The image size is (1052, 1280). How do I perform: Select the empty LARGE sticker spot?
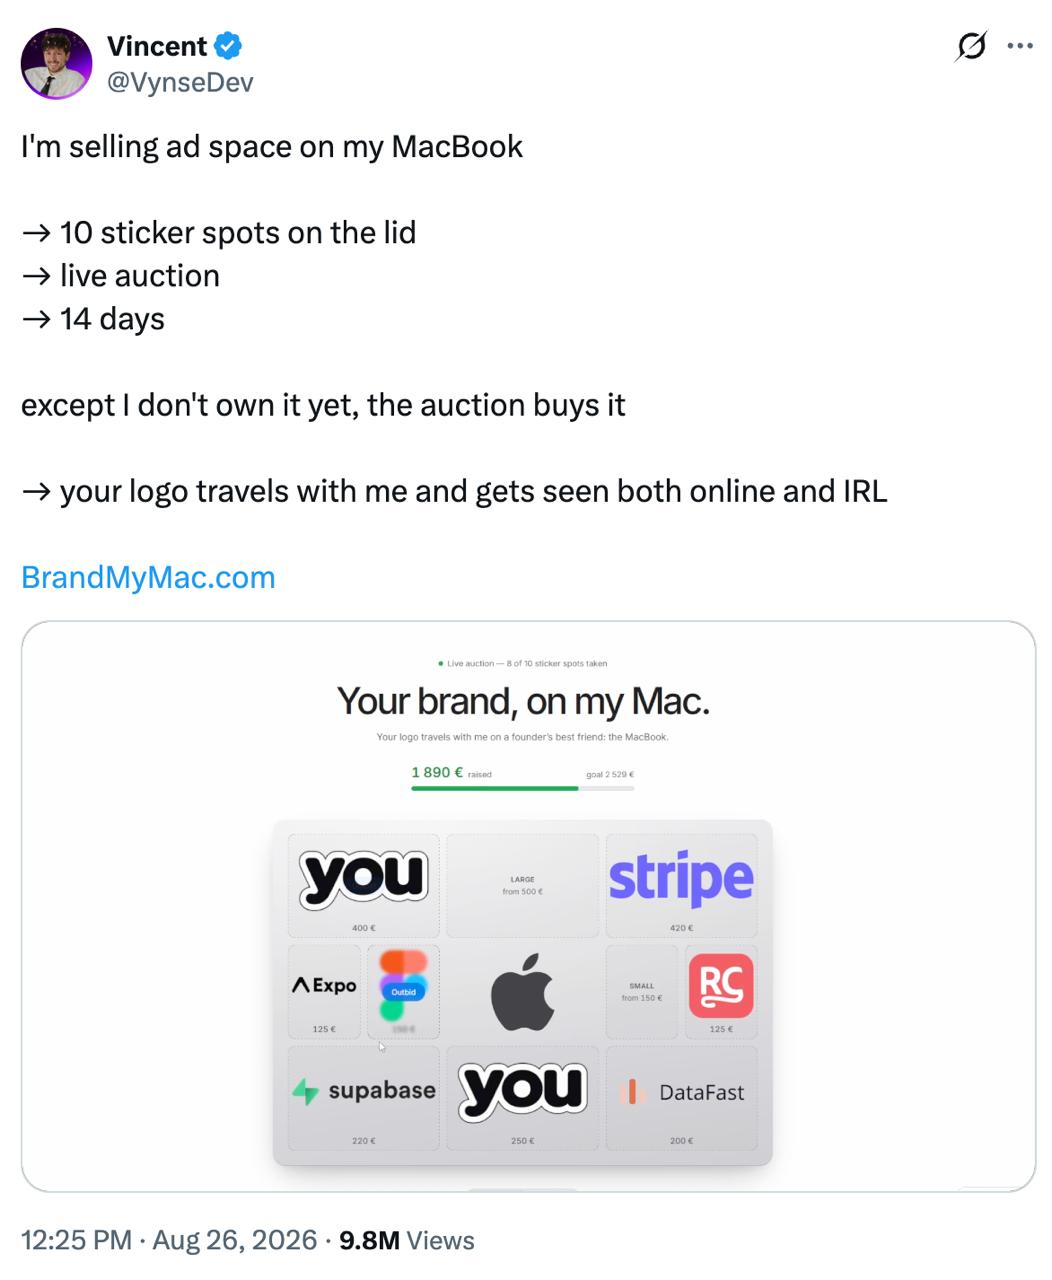[x=522, y=885]
